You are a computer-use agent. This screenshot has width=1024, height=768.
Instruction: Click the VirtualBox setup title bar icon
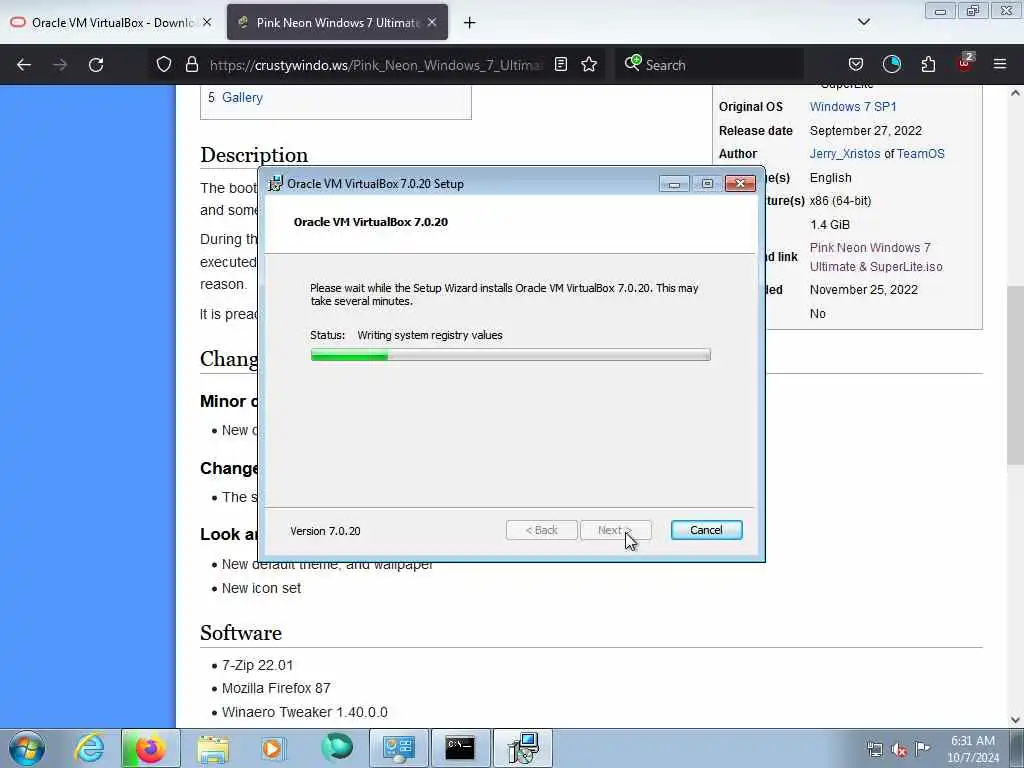tap(276, 184)
